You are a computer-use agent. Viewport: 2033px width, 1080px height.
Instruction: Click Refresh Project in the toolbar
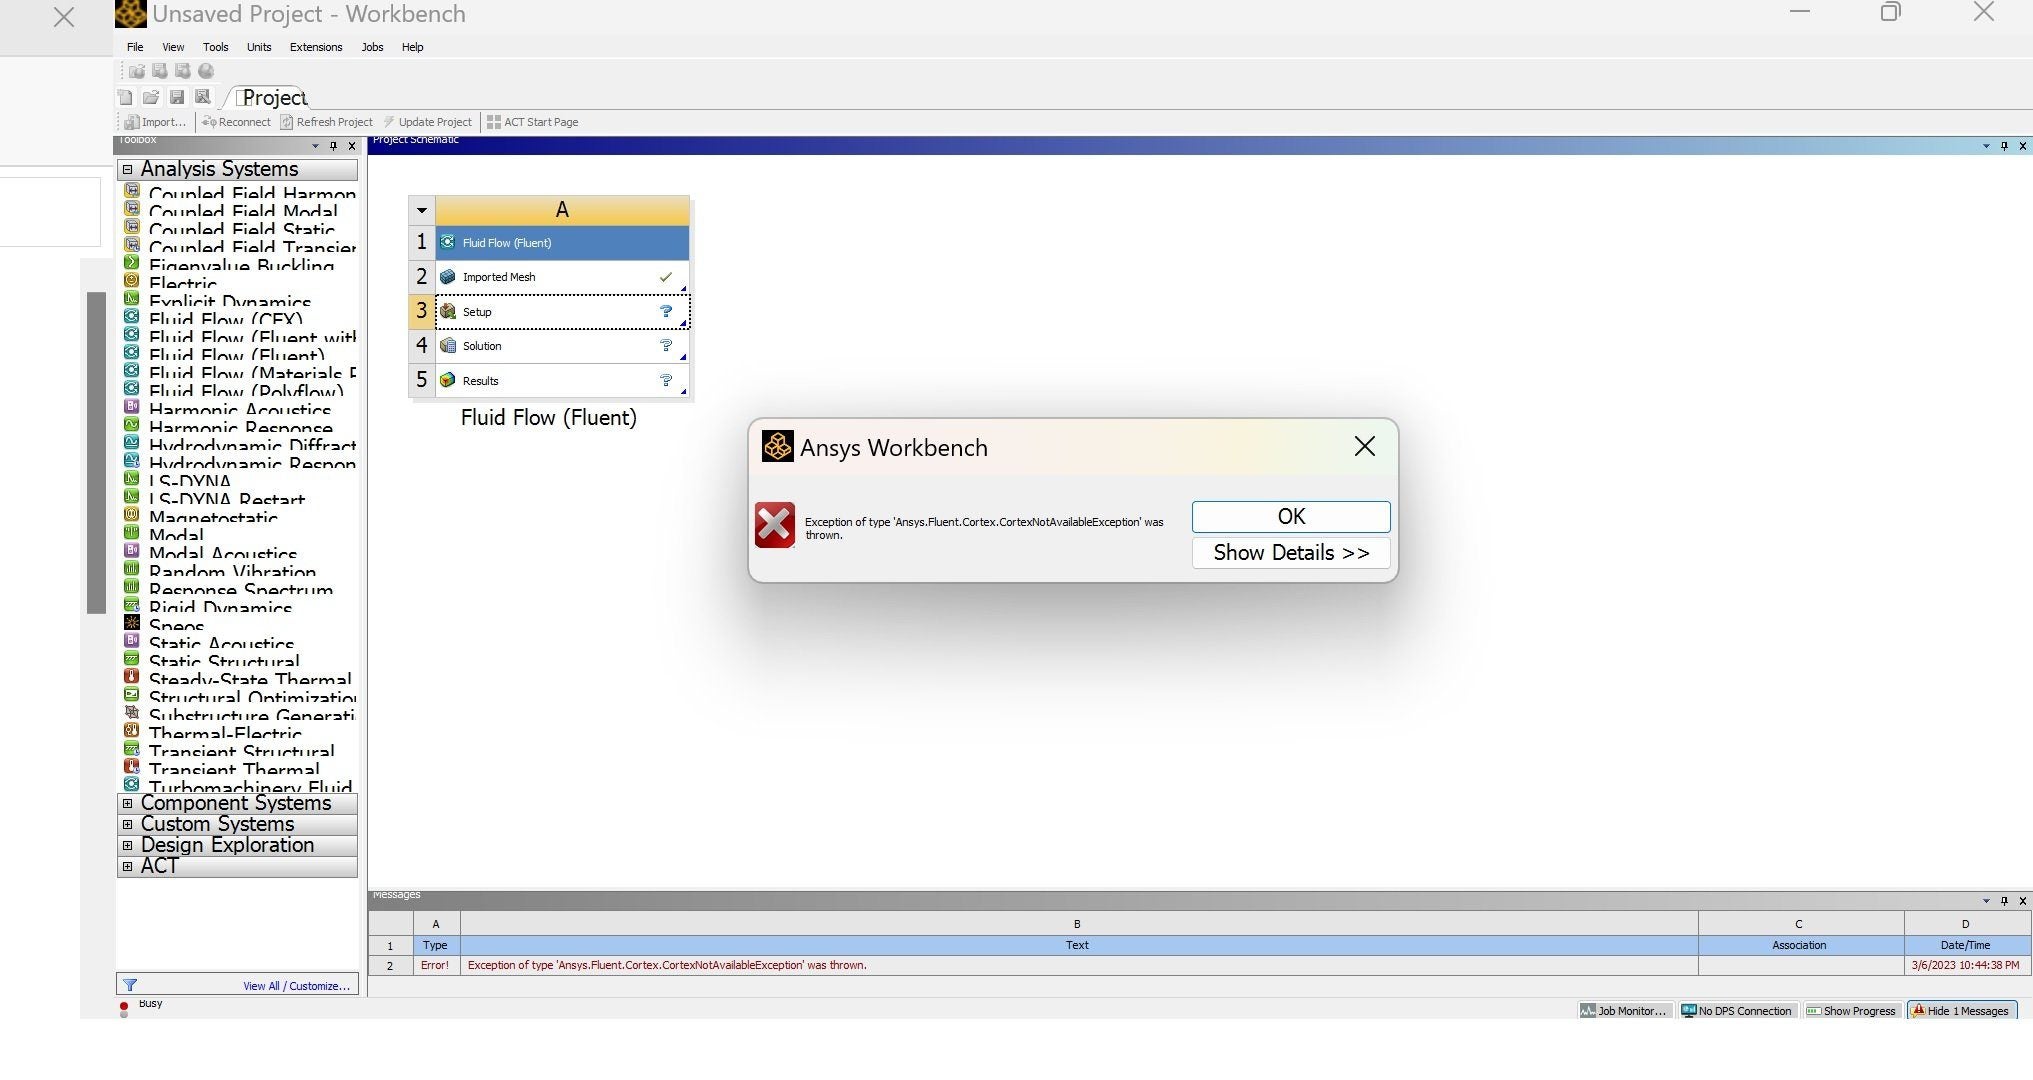pos(326,122)
